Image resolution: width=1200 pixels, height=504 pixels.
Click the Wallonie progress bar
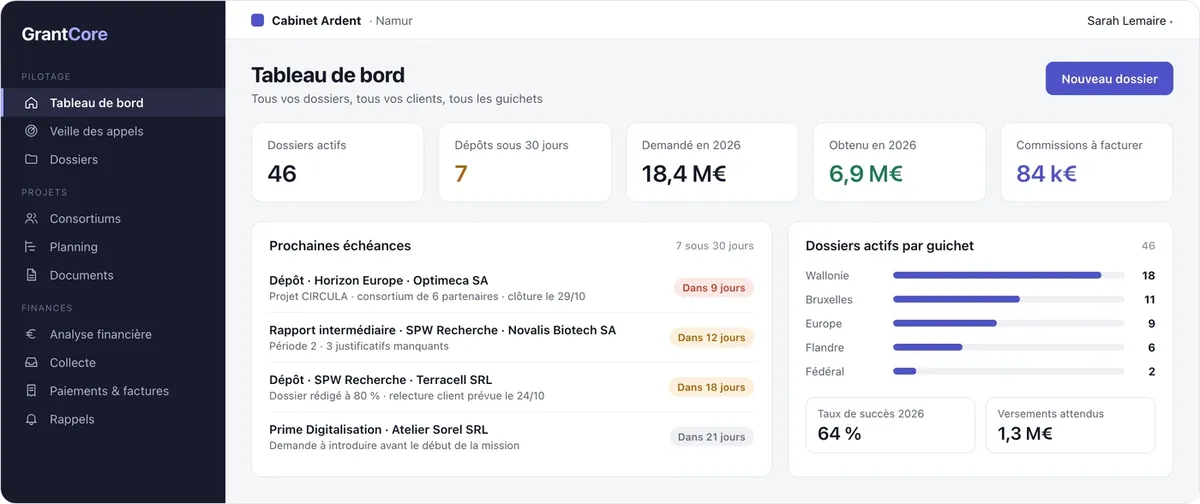pos(1008,275)
